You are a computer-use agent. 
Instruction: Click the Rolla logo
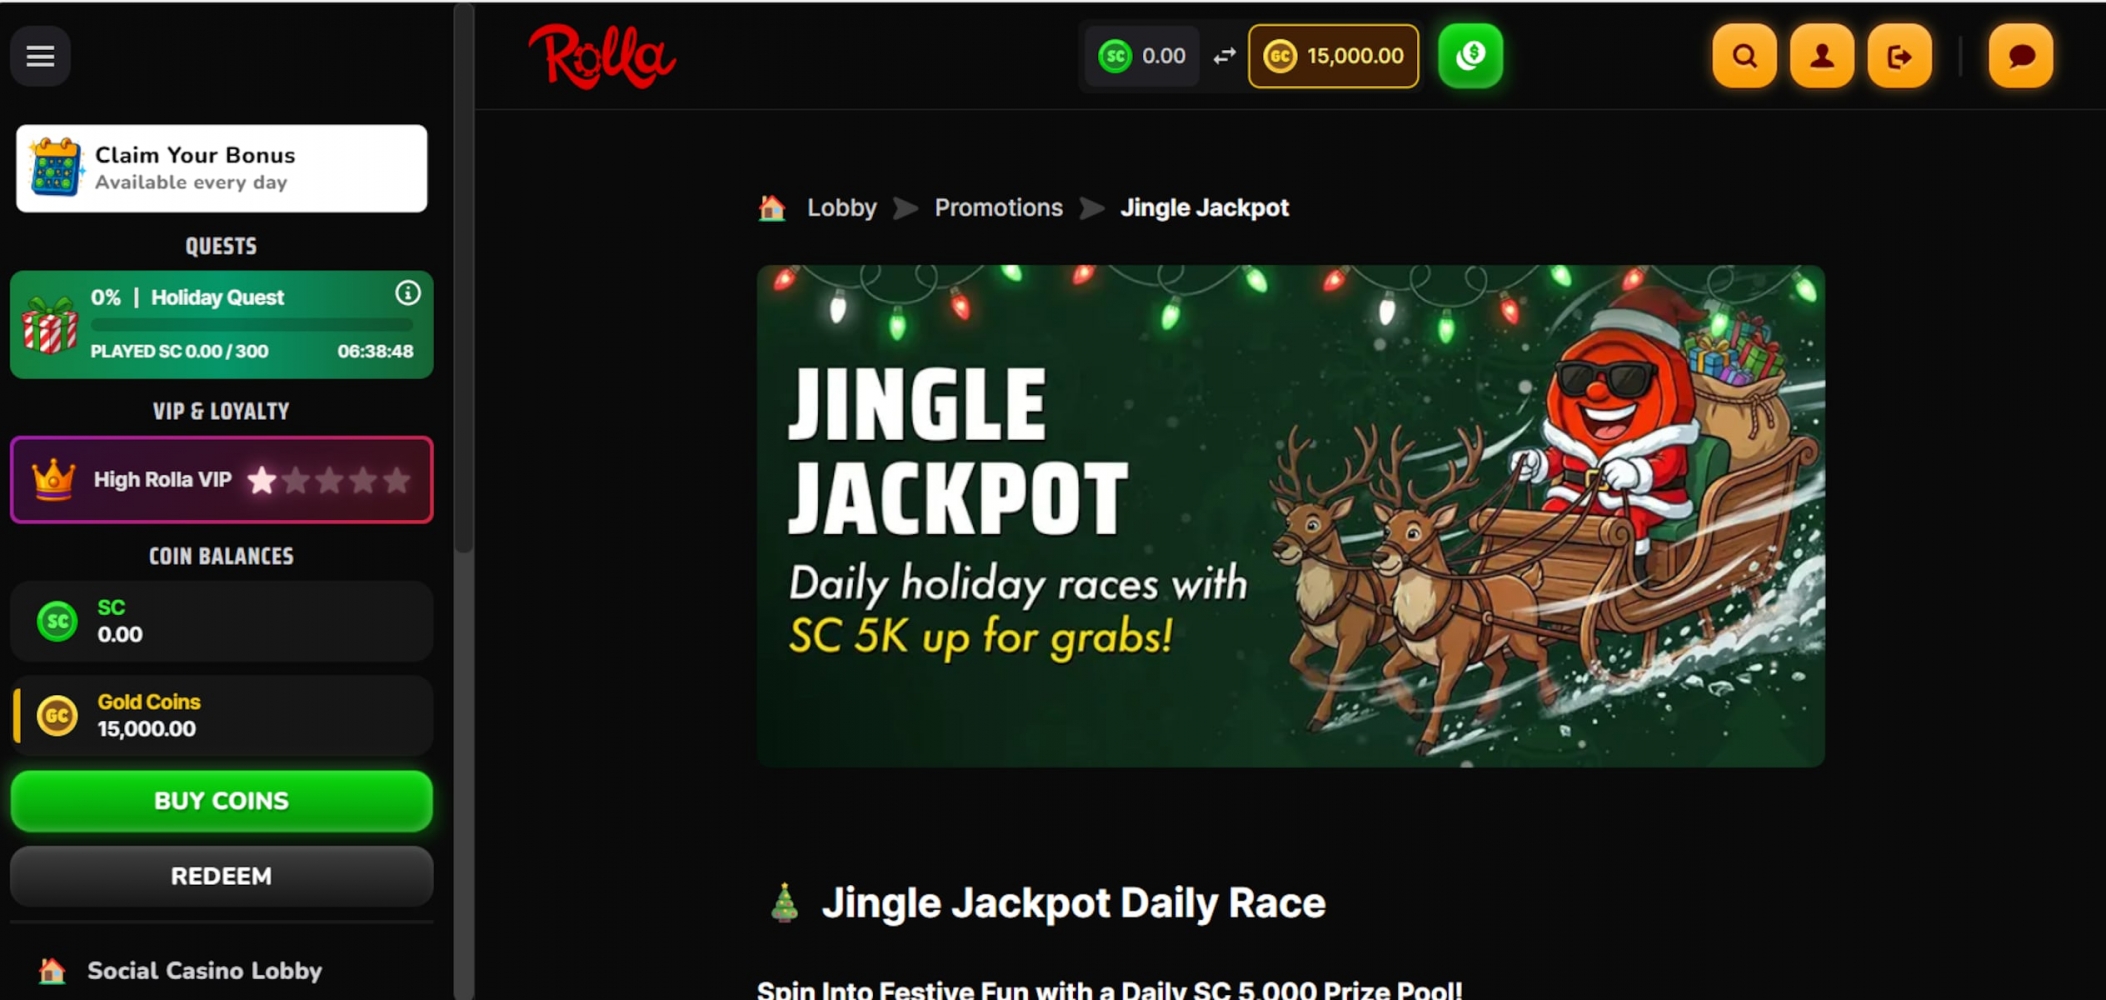602,56
